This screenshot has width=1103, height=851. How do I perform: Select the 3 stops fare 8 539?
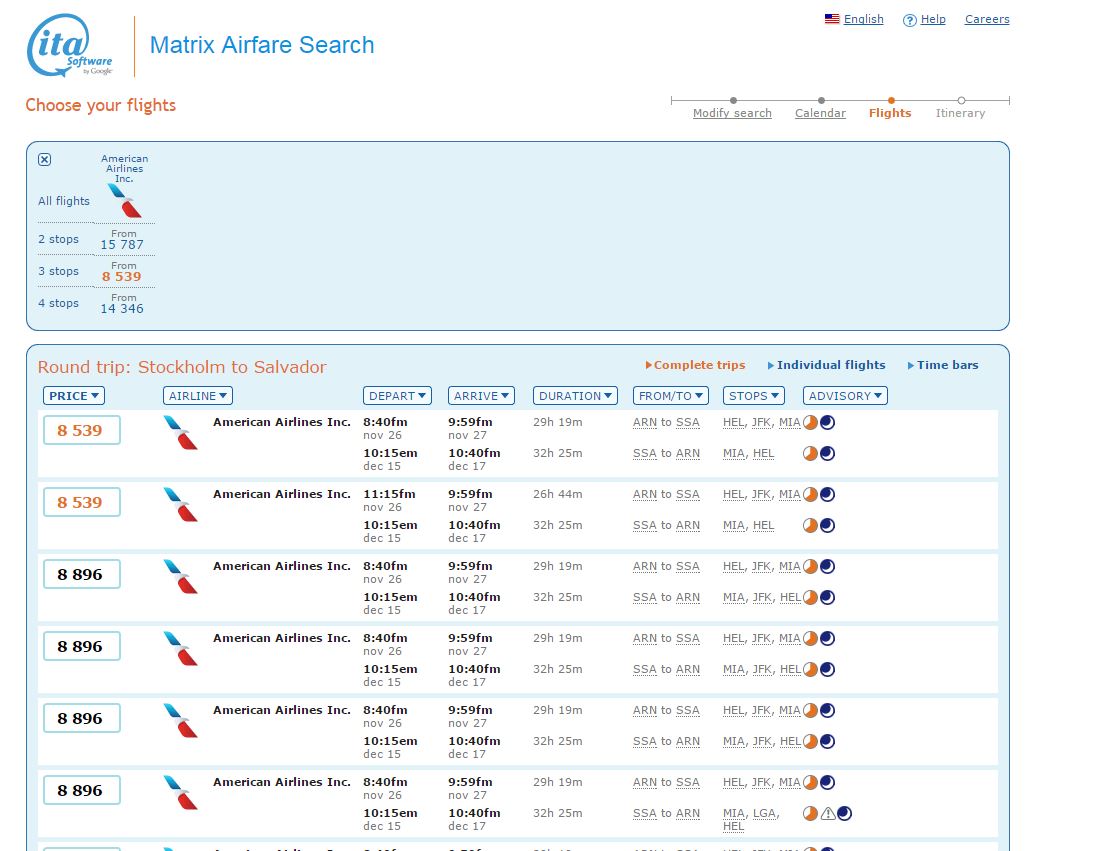coord(122,276)
